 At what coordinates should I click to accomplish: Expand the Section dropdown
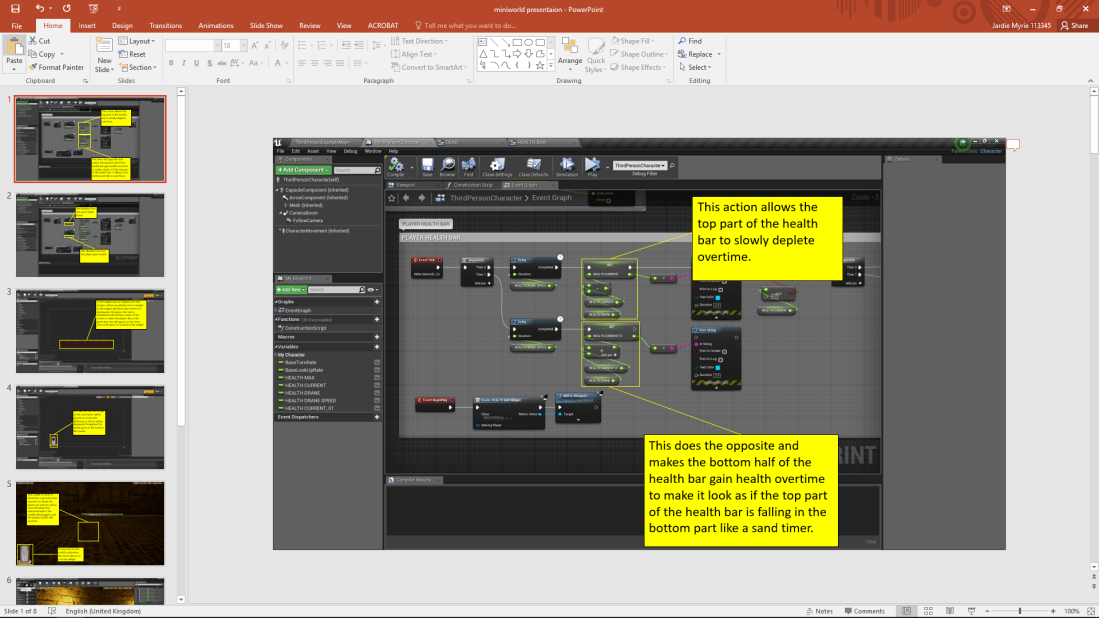[x=140, y=68]
